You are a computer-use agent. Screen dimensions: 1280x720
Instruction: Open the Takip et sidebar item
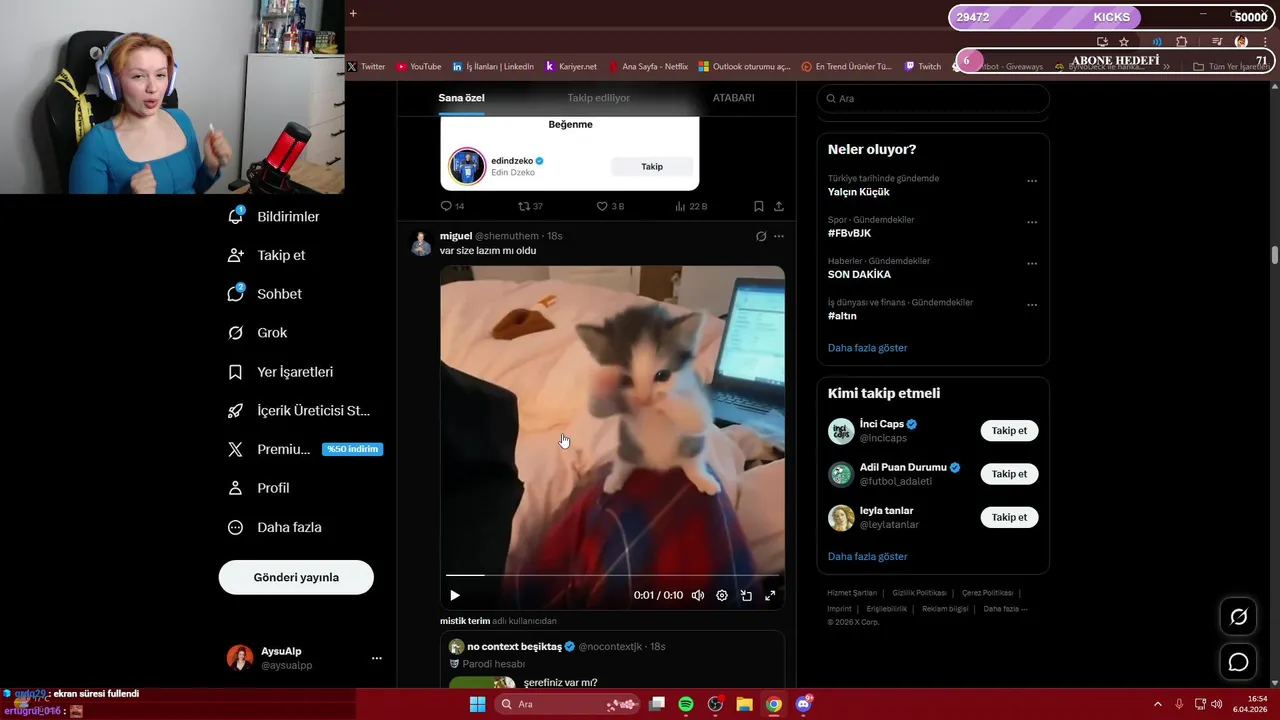267,255
